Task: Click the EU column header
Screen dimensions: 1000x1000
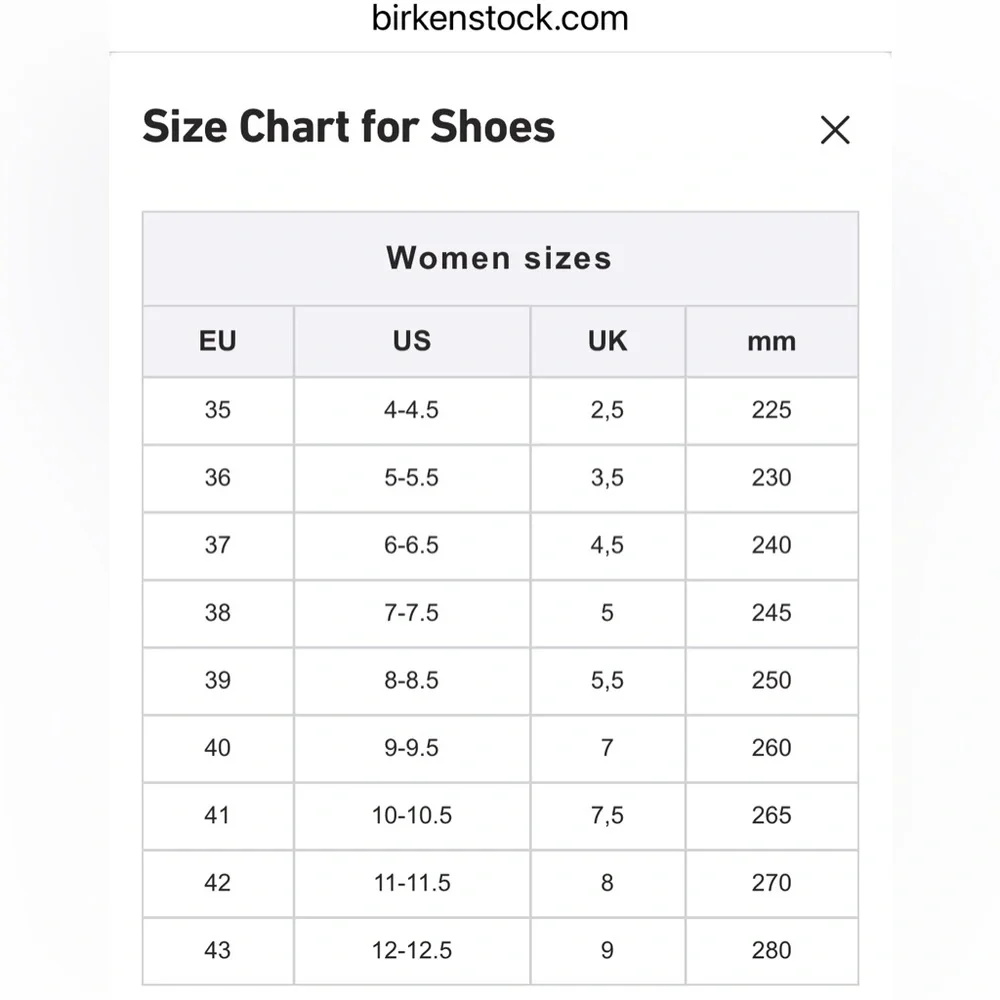Action: click(217, 341)
